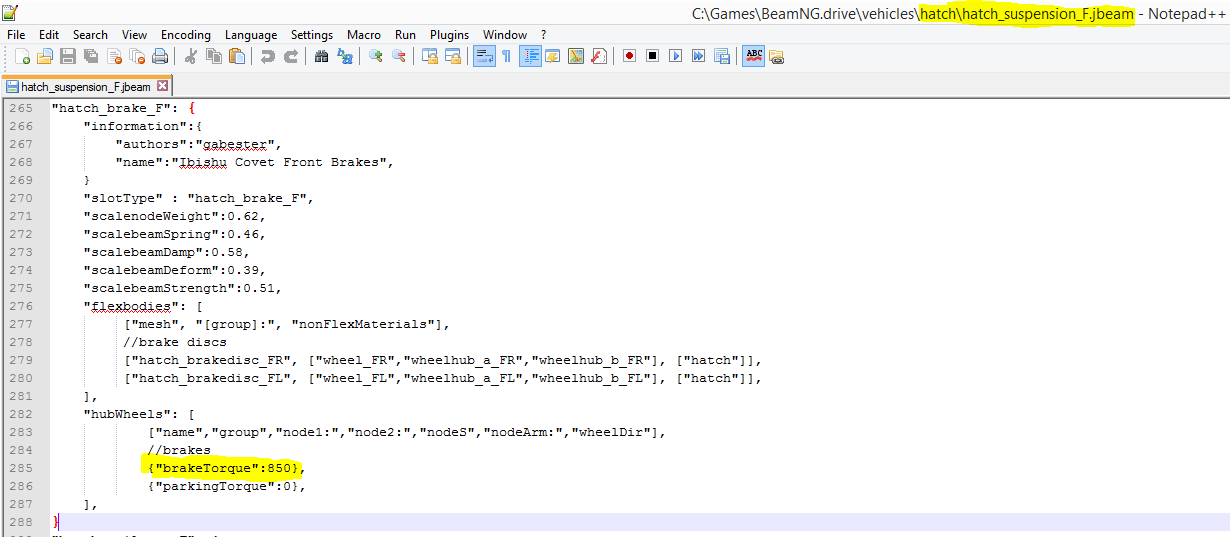Click the "scalebeamSpring":0.46 line

[174, 234]
